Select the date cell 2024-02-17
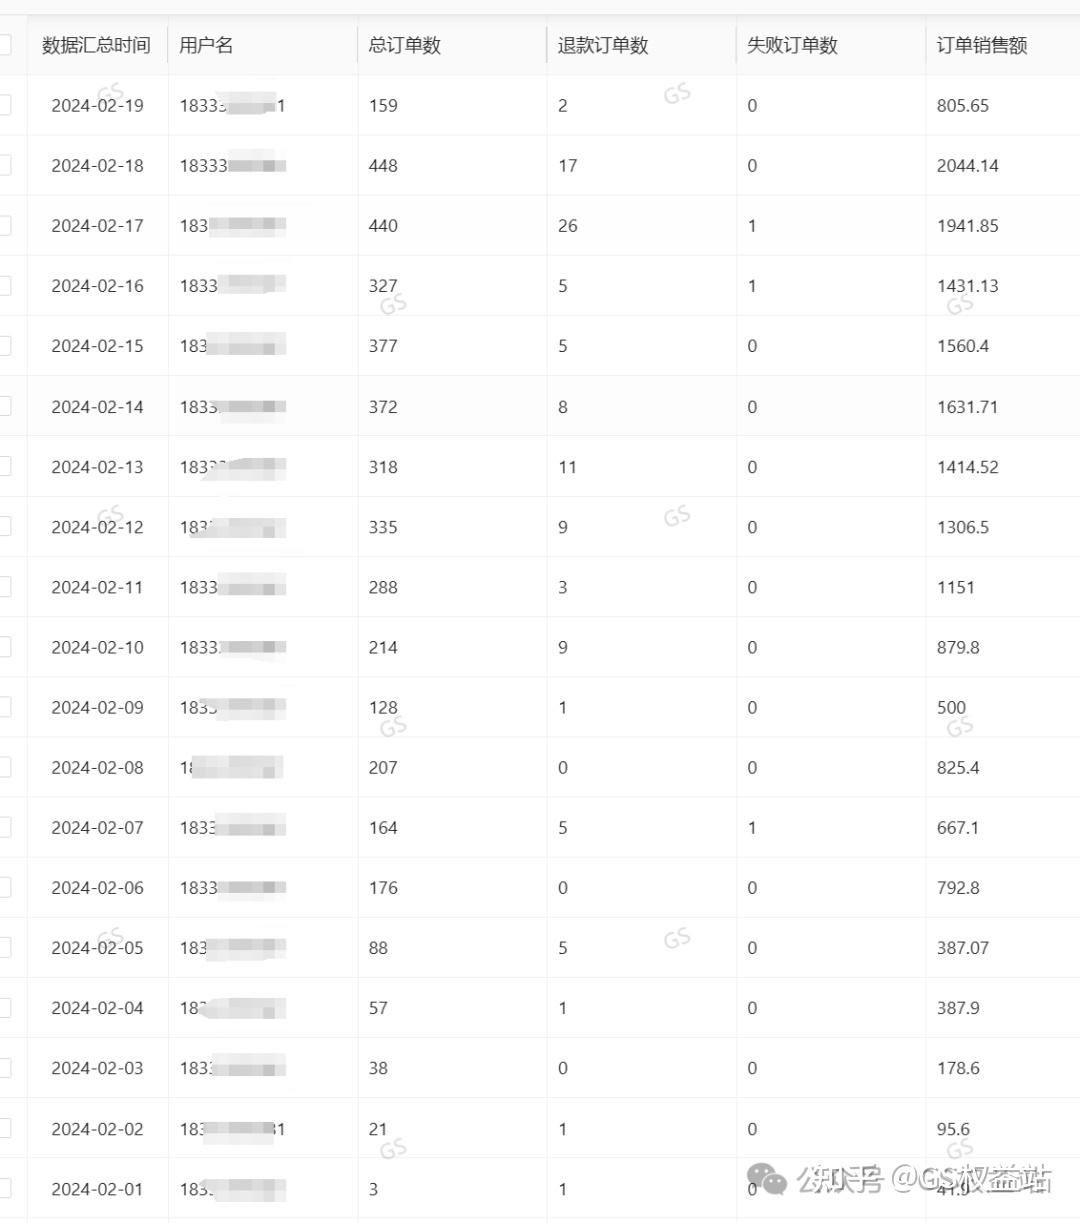Screen dimensions: 1080x1223 (x=97, y=226)
